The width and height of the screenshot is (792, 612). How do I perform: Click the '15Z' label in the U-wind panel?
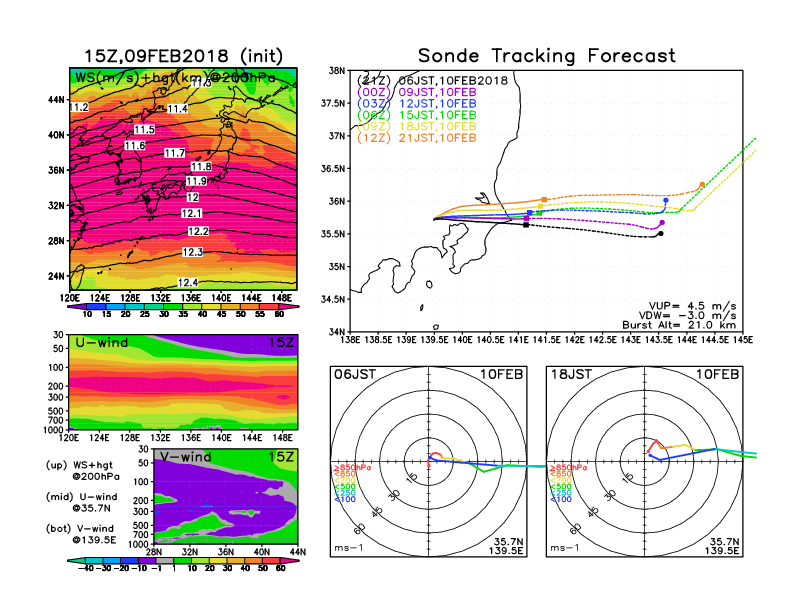pyautogui.click(x=280, y=343)
